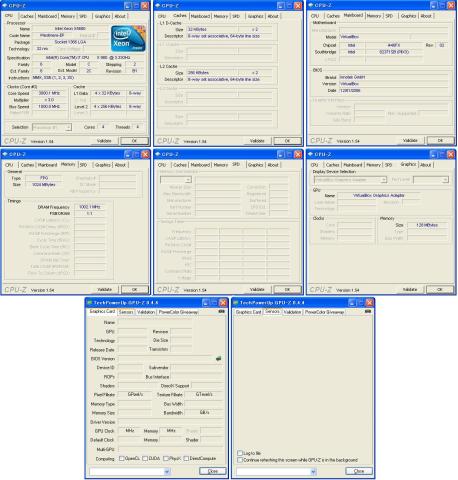Click the Intel Xeon processor logo
Screen dimensions: 458x480
pos(128,38)
